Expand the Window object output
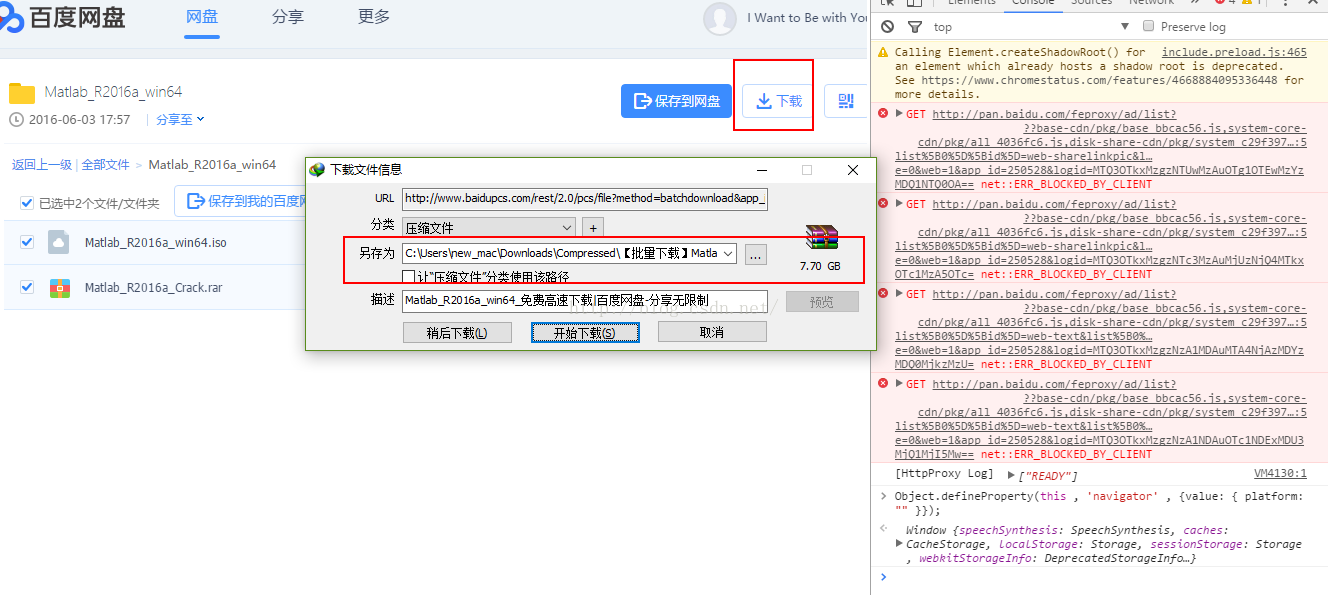1328x595 pixels. [899, 543]
